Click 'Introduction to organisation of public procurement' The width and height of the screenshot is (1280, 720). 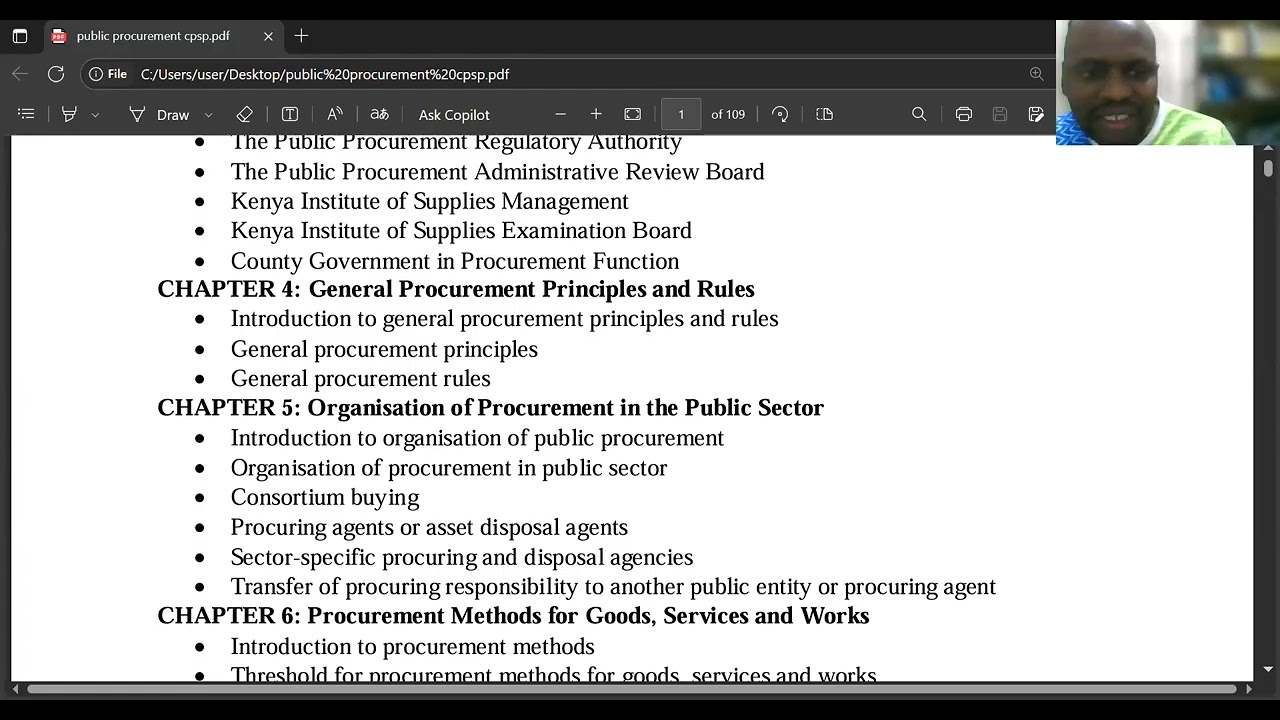point(477,438)
